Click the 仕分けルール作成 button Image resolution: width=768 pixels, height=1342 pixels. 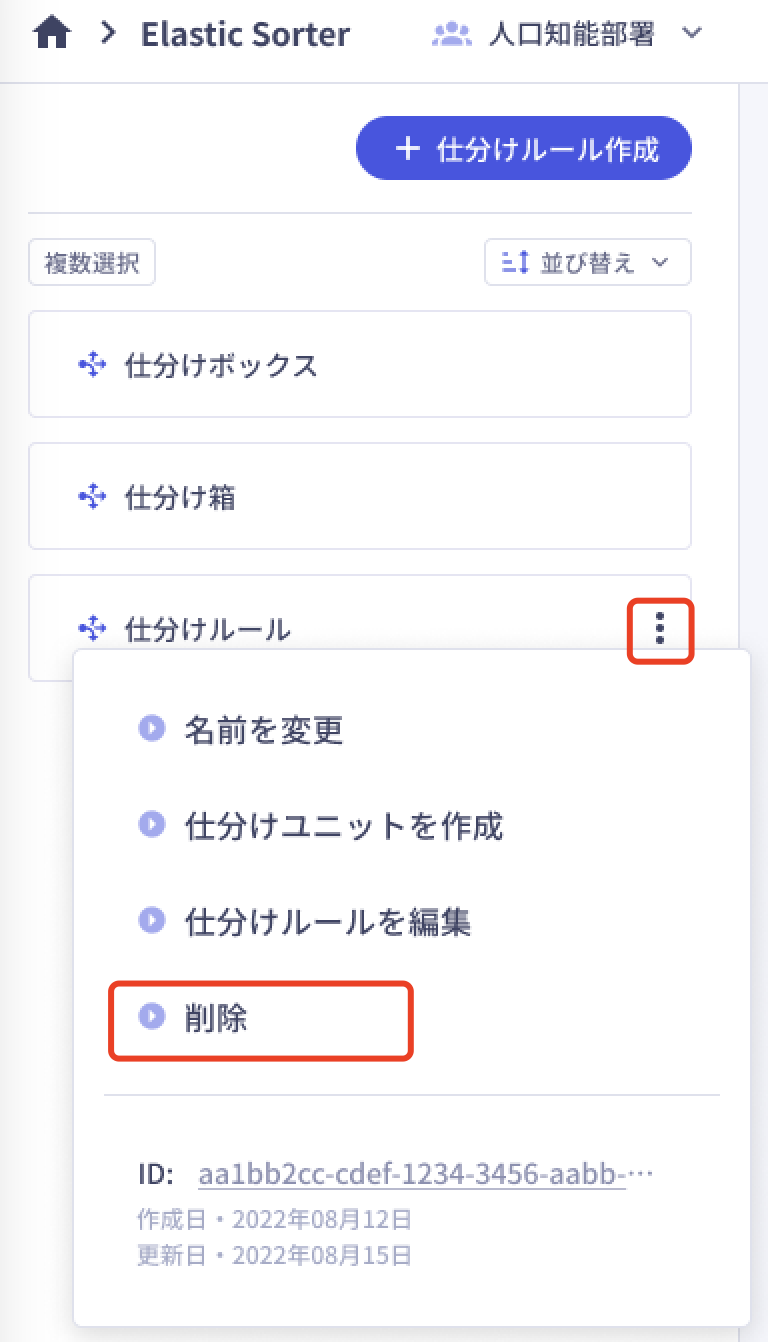523,148
